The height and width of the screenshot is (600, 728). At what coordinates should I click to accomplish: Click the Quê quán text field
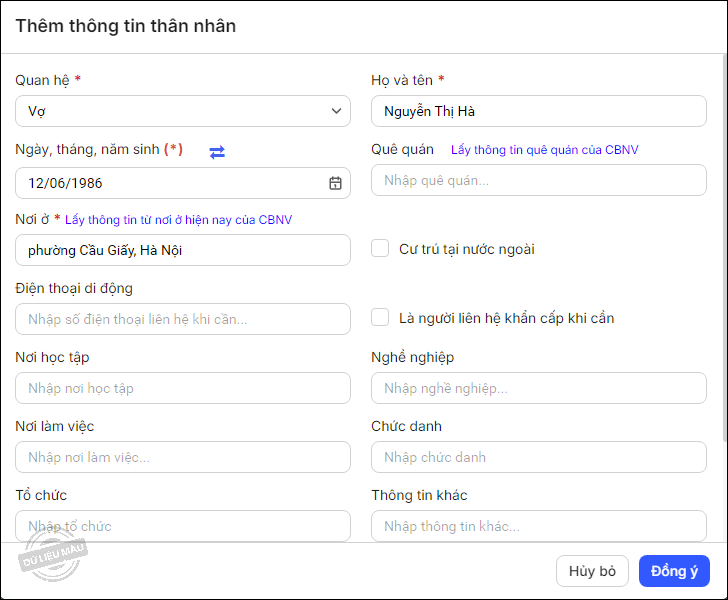[x=538, y=180]
